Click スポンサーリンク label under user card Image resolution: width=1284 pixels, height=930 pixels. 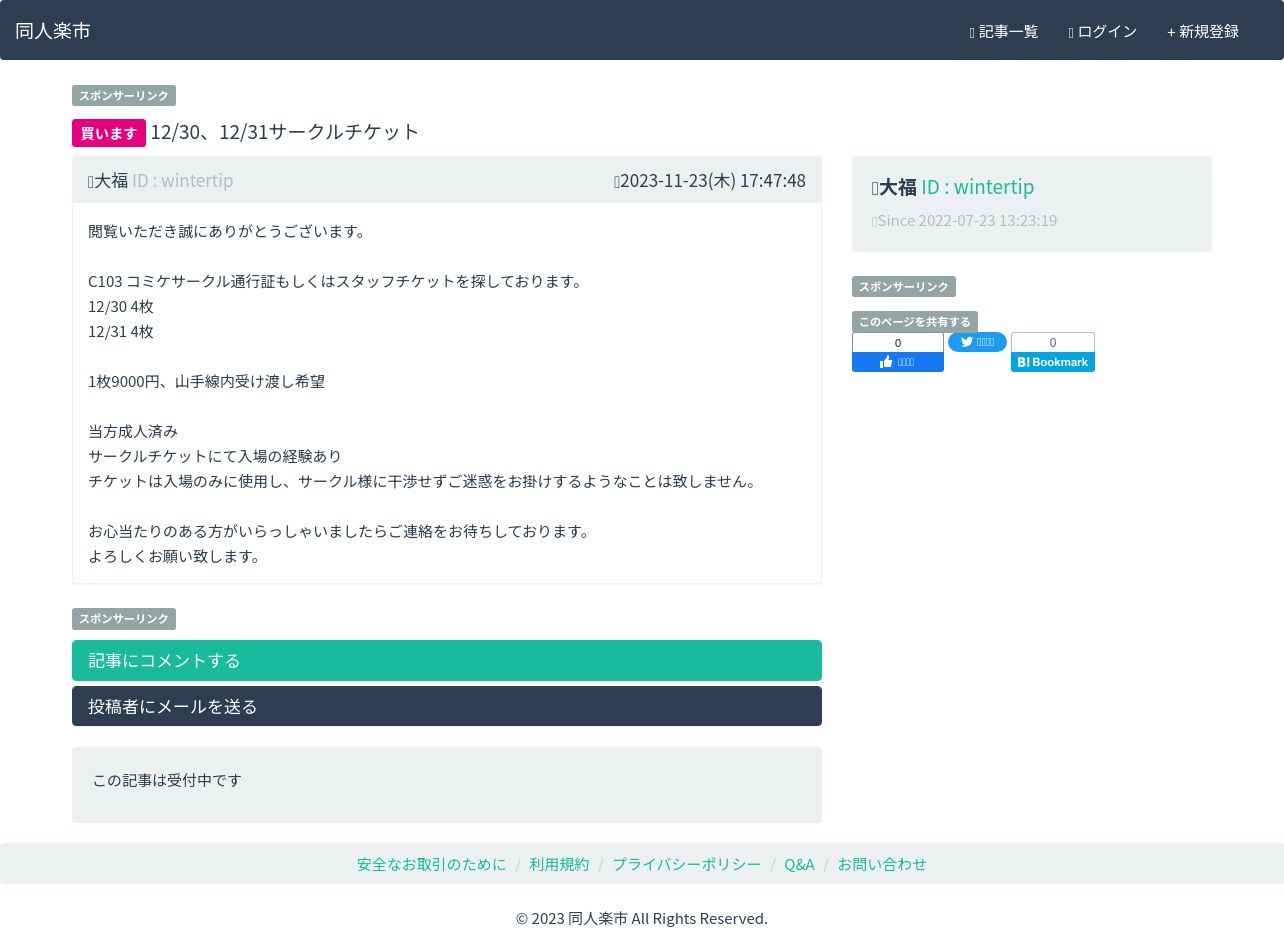[904, 287]
